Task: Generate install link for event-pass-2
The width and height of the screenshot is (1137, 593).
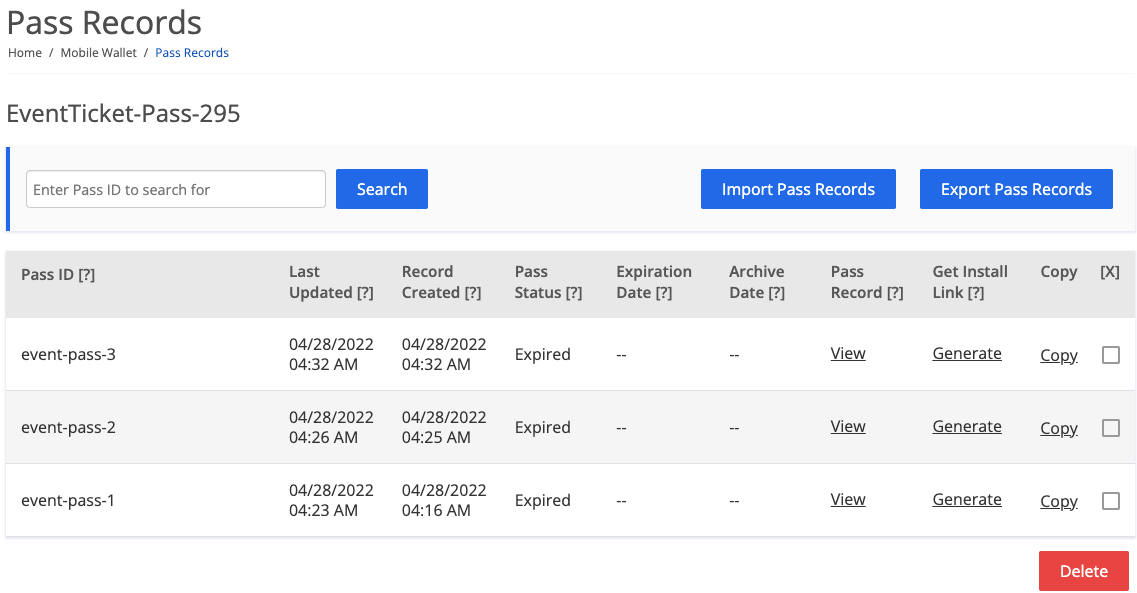Action: coord(966,427)
